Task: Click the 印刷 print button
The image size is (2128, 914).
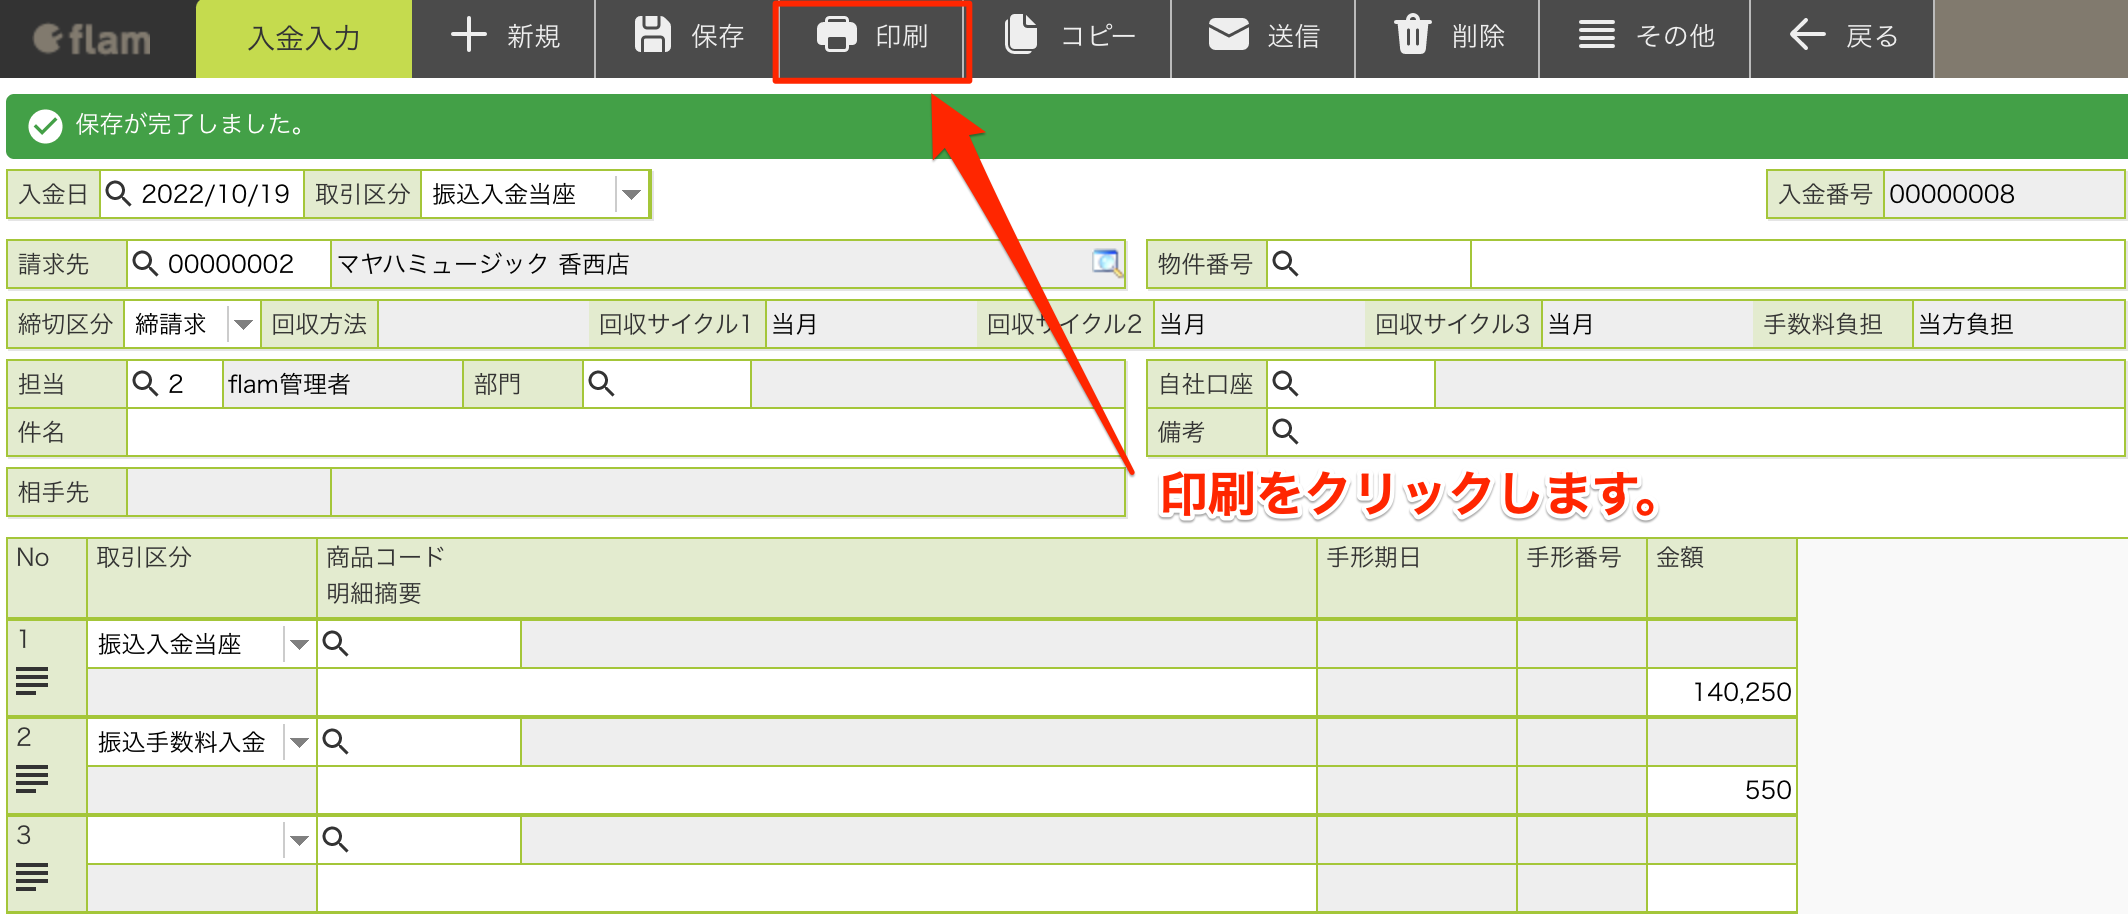Action: pyautogui.click(x=872, y=37)
